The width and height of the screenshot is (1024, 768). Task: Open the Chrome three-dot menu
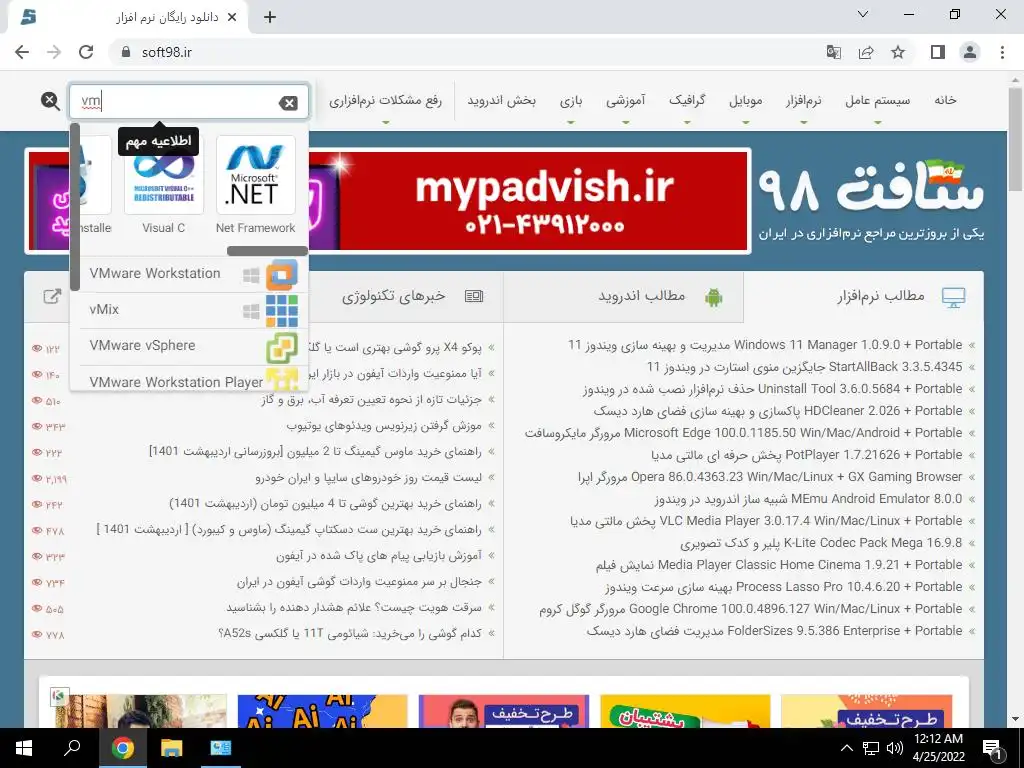(x=1002, y=52)
